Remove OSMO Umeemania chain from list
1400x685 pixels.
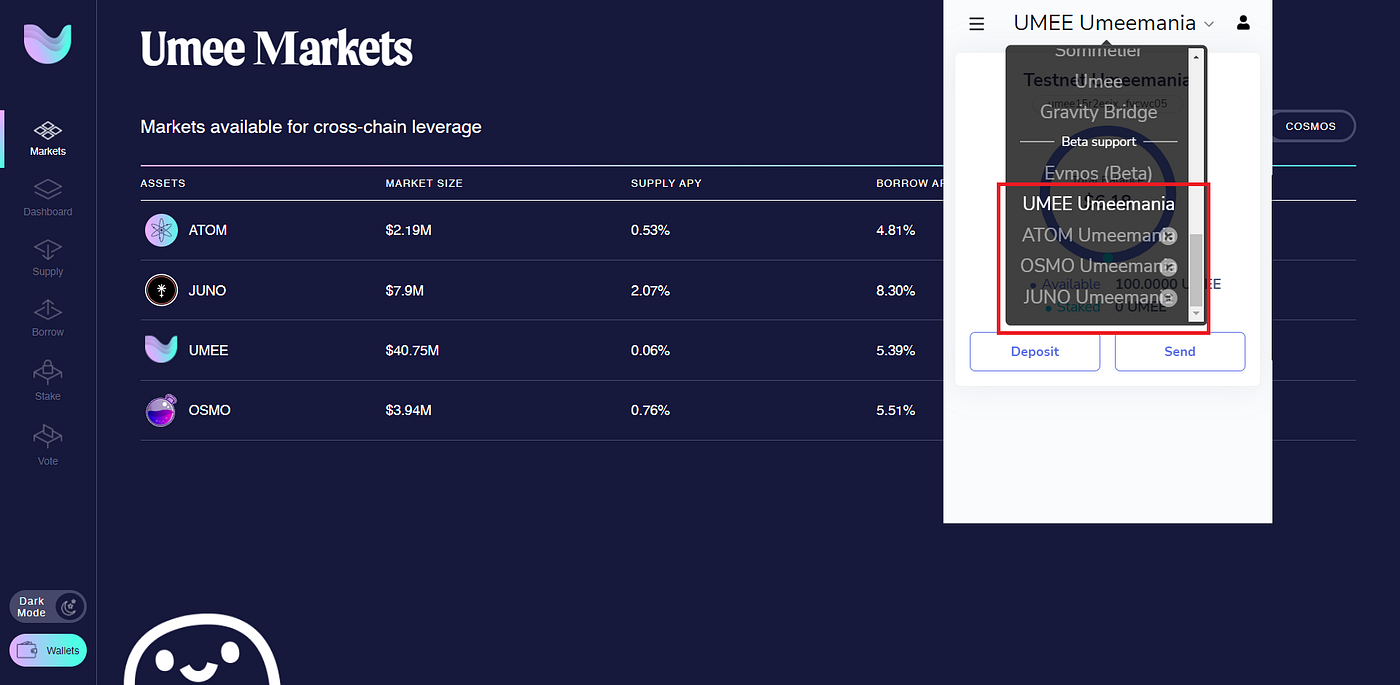click(1168, 267)
